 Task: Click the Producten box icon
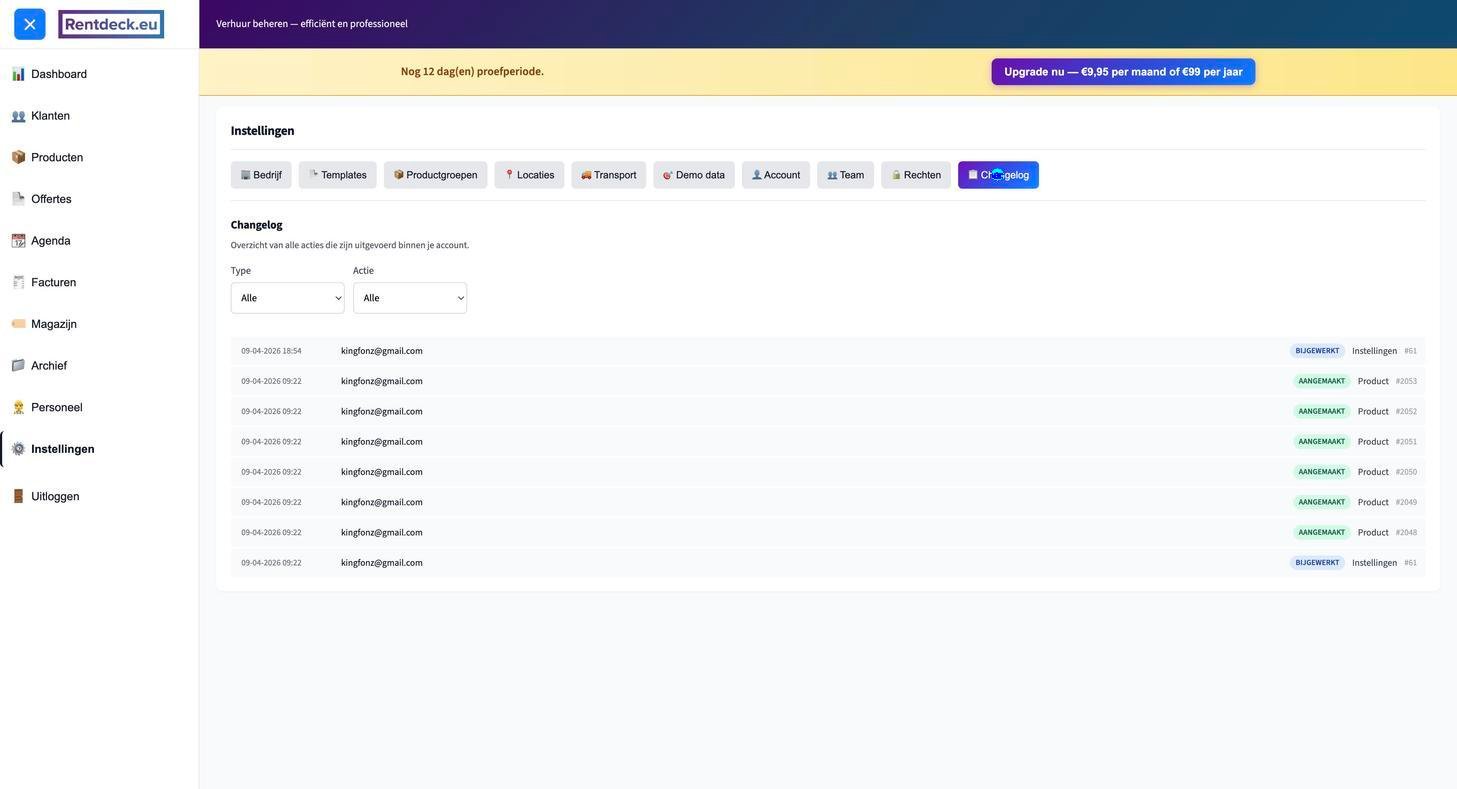tap(18, 157)
